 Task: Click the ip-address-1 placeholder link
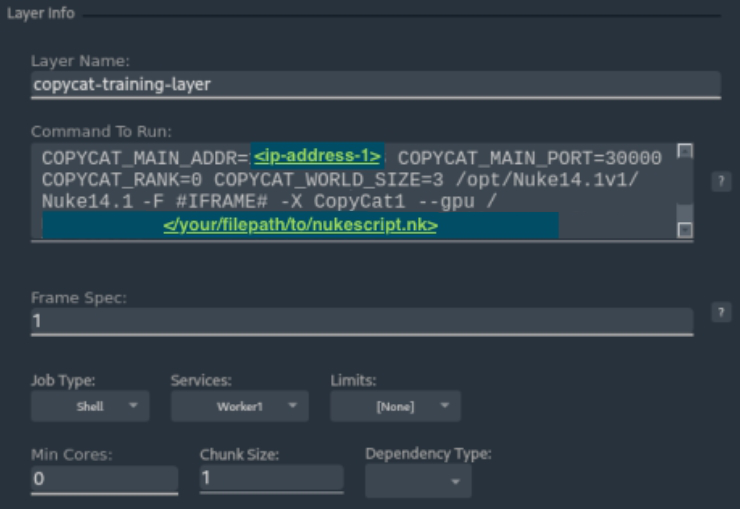tap(316, 157)
